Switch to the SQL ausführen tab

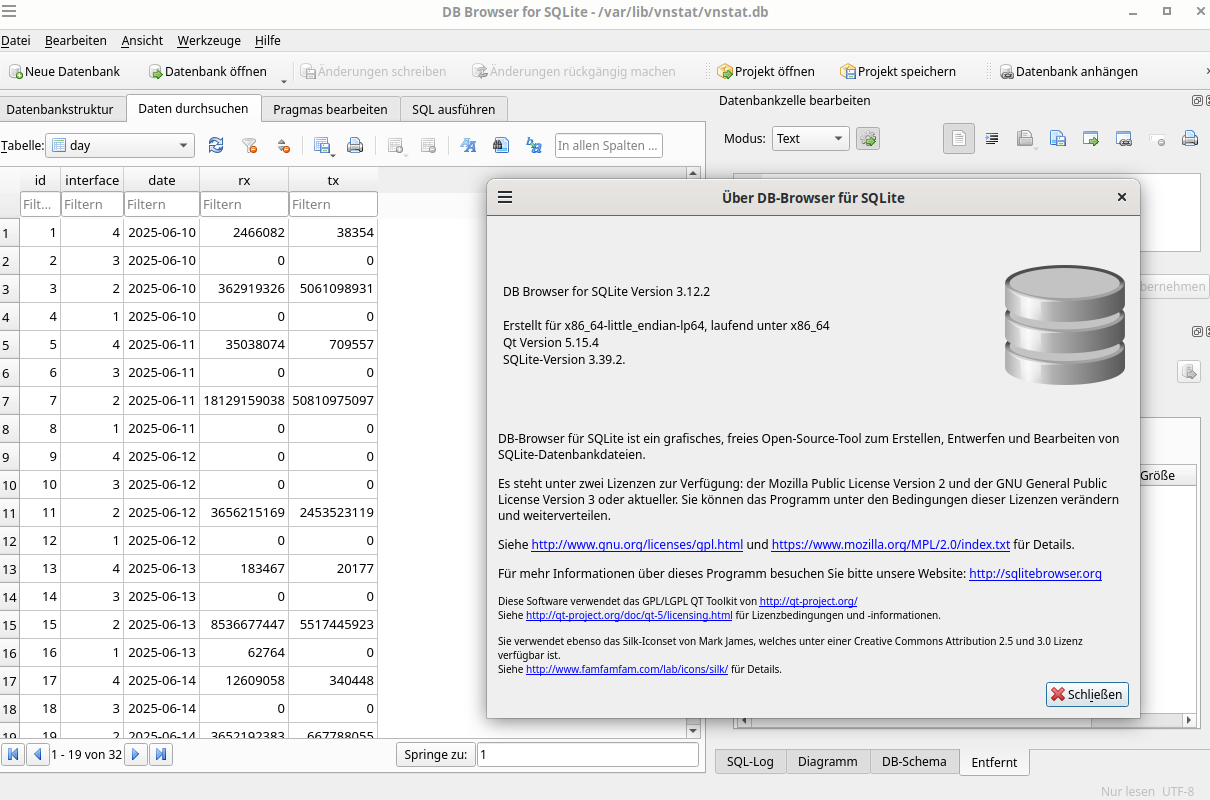click(x=454, y=109)
